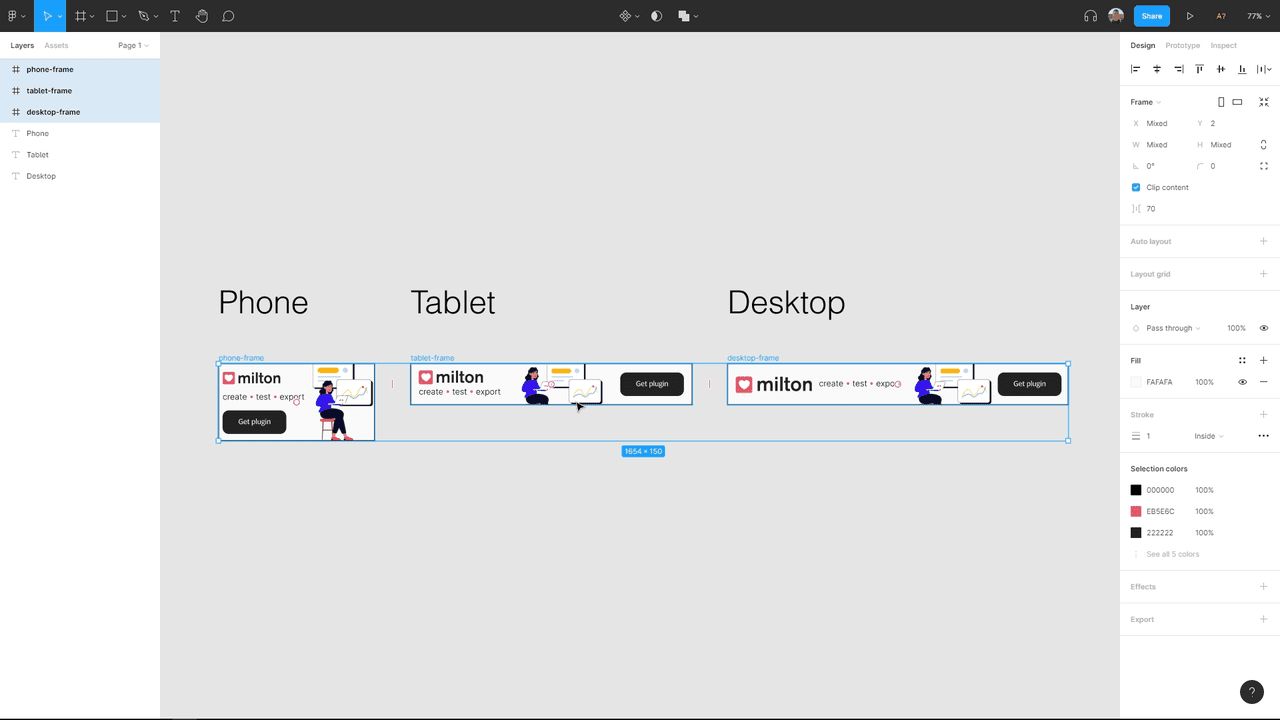Select the Hand tool
Viewport: 1280px width, 720px height.
(202, 16)
